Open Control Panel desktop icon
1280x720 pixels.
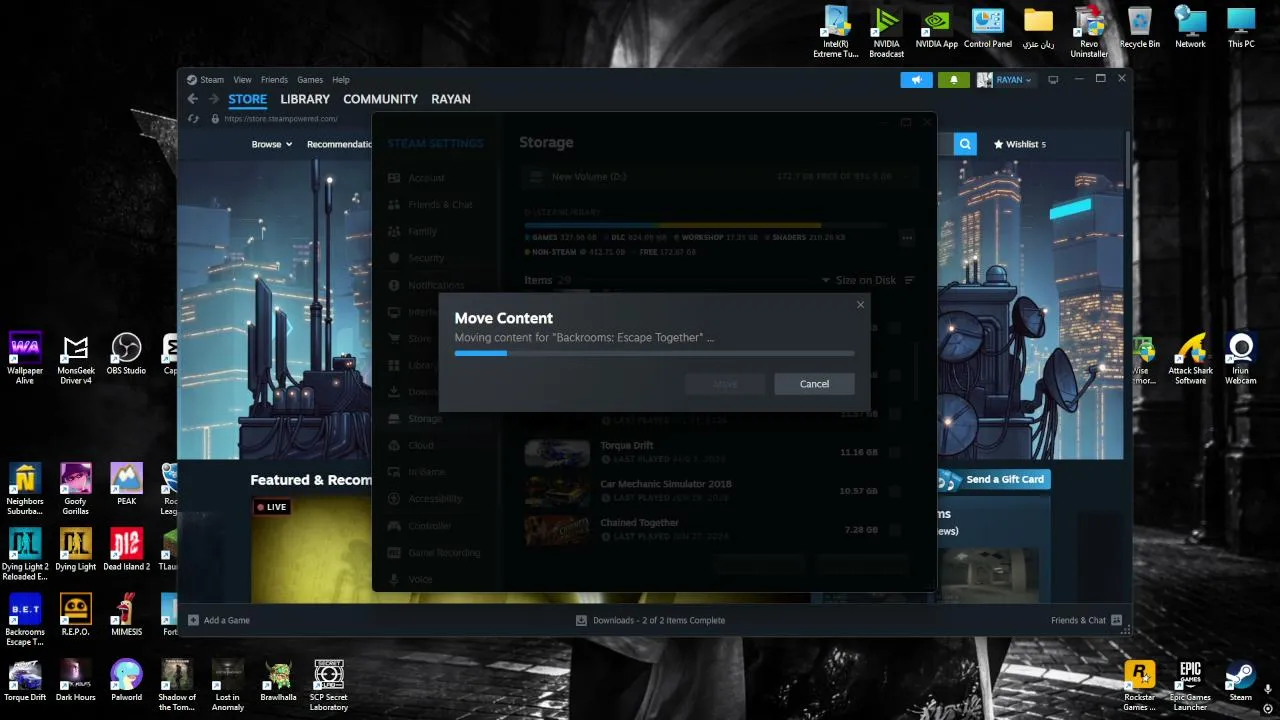click(x=988, y=28)
